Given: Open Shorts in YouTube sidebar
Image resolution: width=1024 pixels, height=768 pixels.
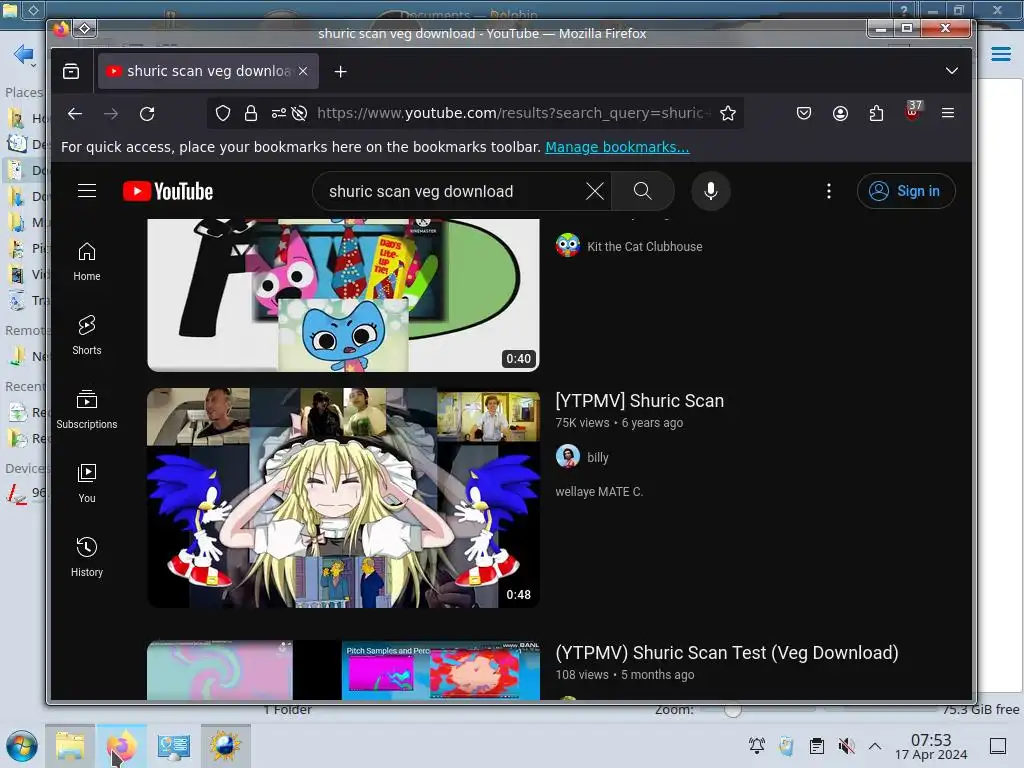Looking at the screenshot, I should coord(87,336).
